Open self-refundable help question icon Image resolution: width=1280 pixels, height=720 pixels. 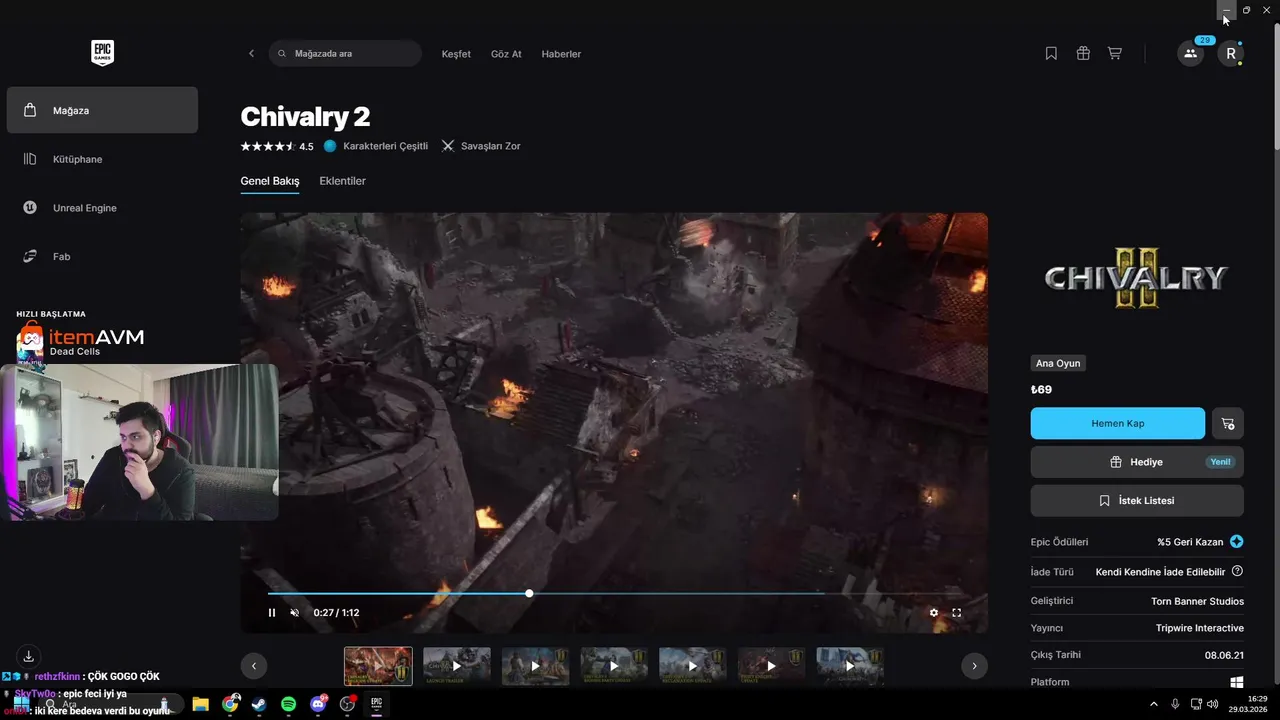(1237, 571)
